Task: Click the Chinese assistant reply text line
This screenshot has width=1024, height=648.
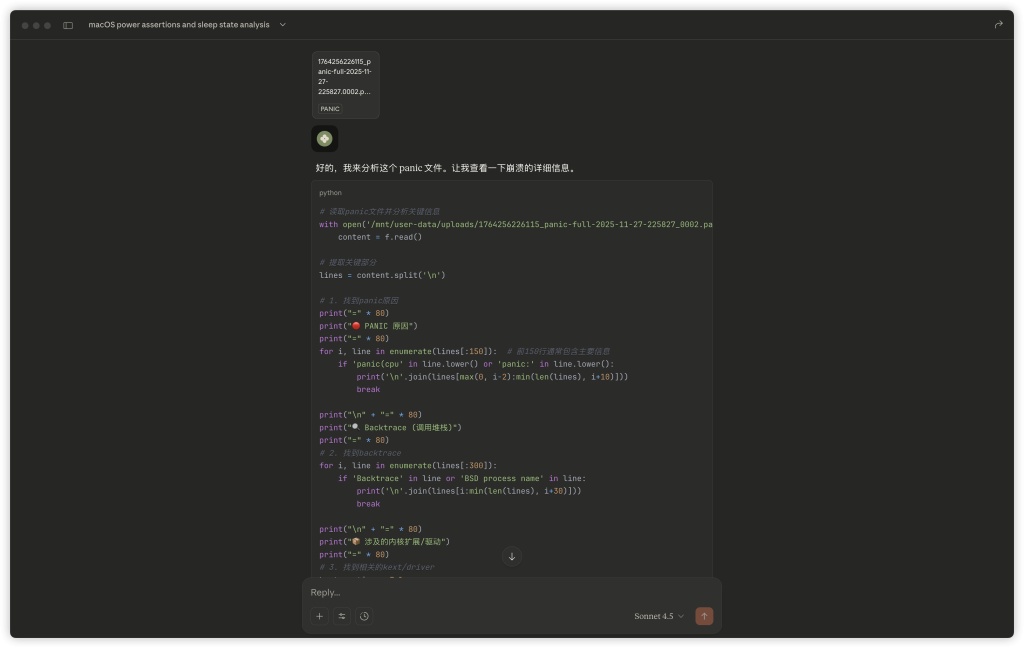Action: pos(445,168)
